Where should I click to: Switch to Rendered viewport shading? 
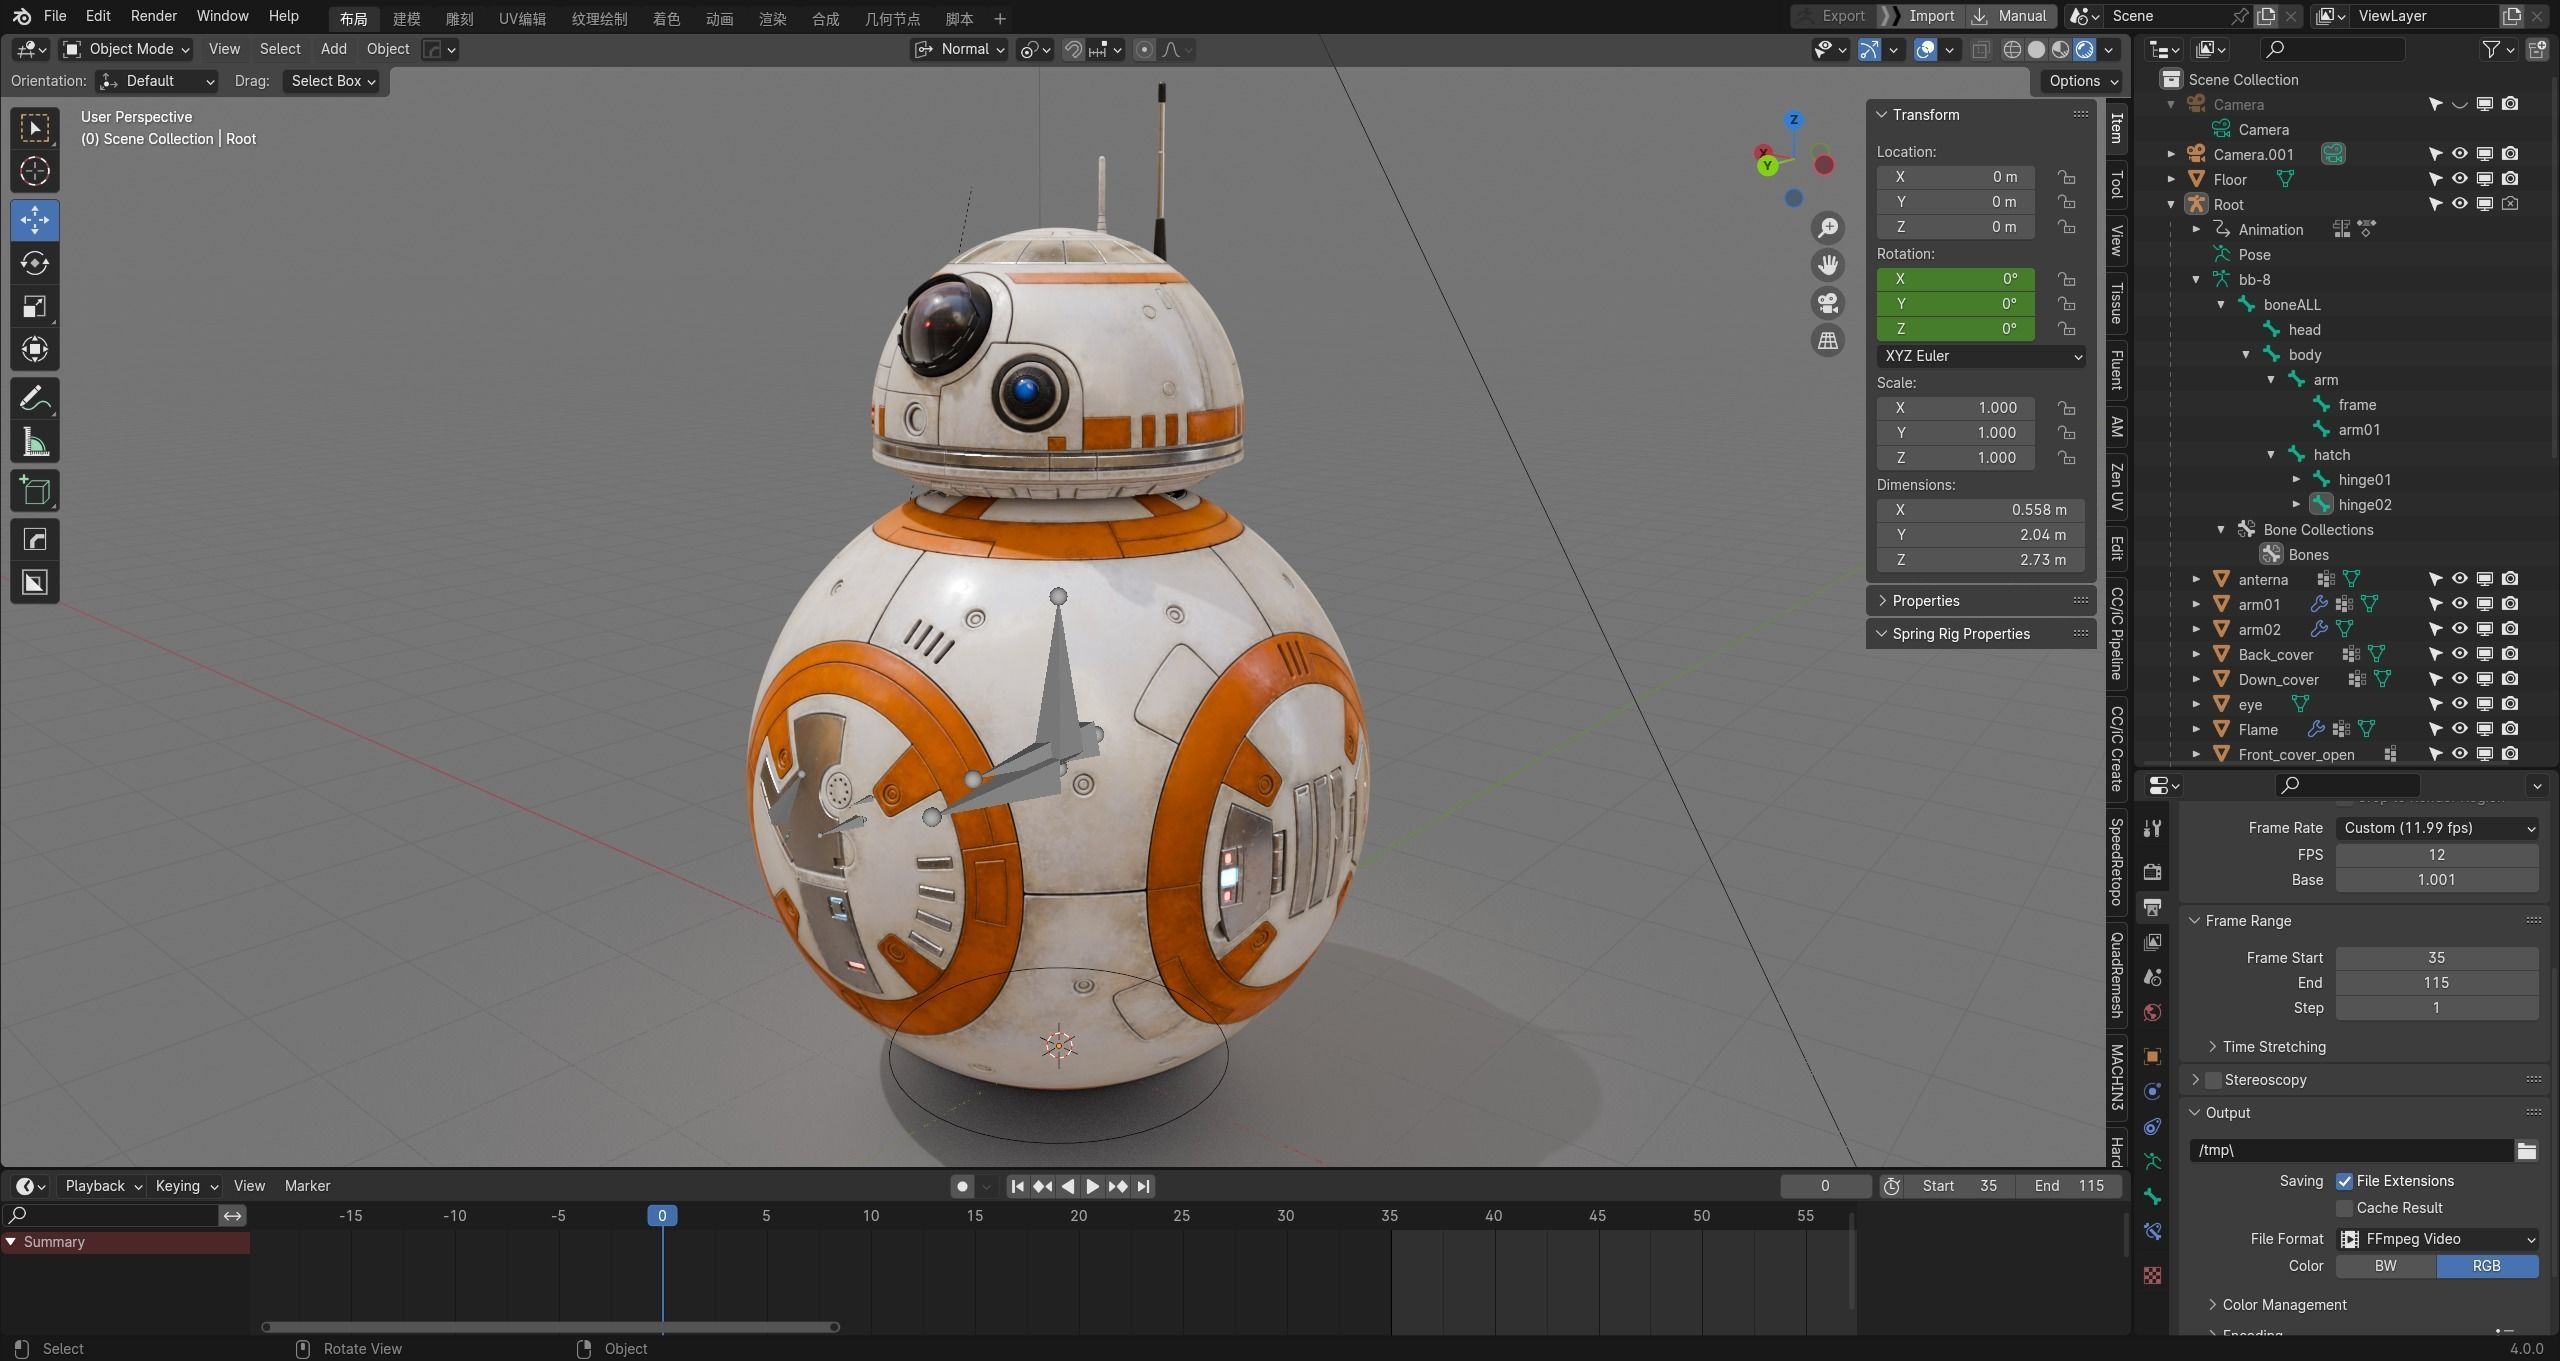coord(2085,49)
